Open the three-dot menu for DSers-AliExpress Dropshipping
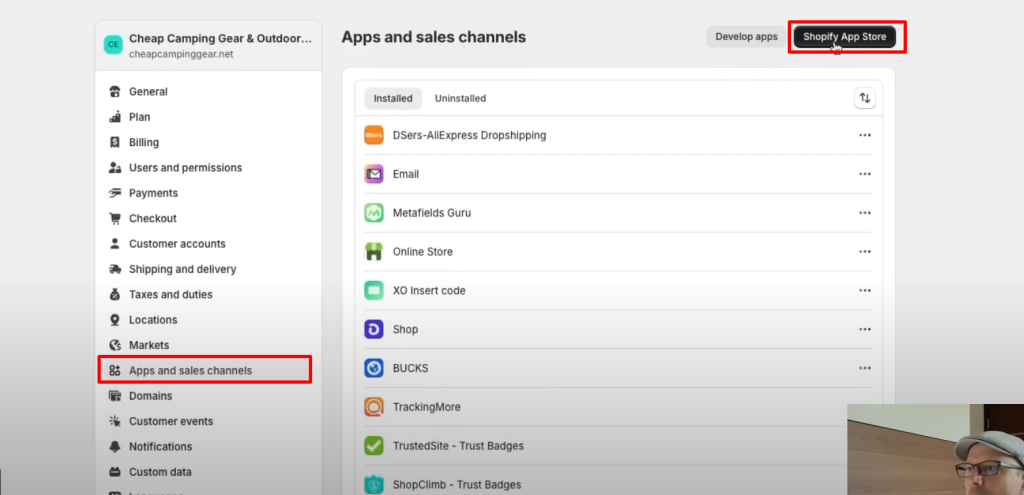The width and height of the screenshot is (1024, 495). pyautogui.click(x=865, y=135)
